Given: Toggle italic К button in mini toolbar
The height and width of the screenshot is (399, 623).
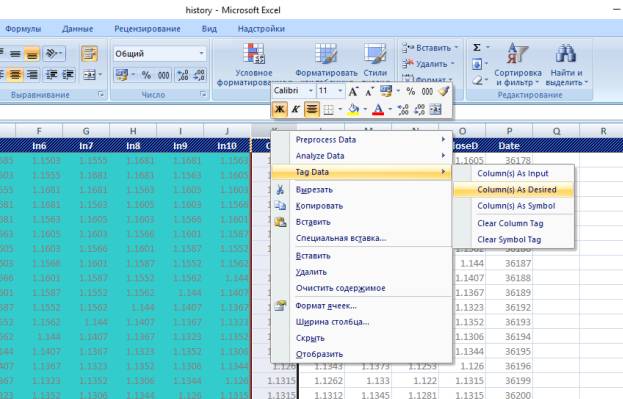Looking at the screenshot, I should coord(295,109).
